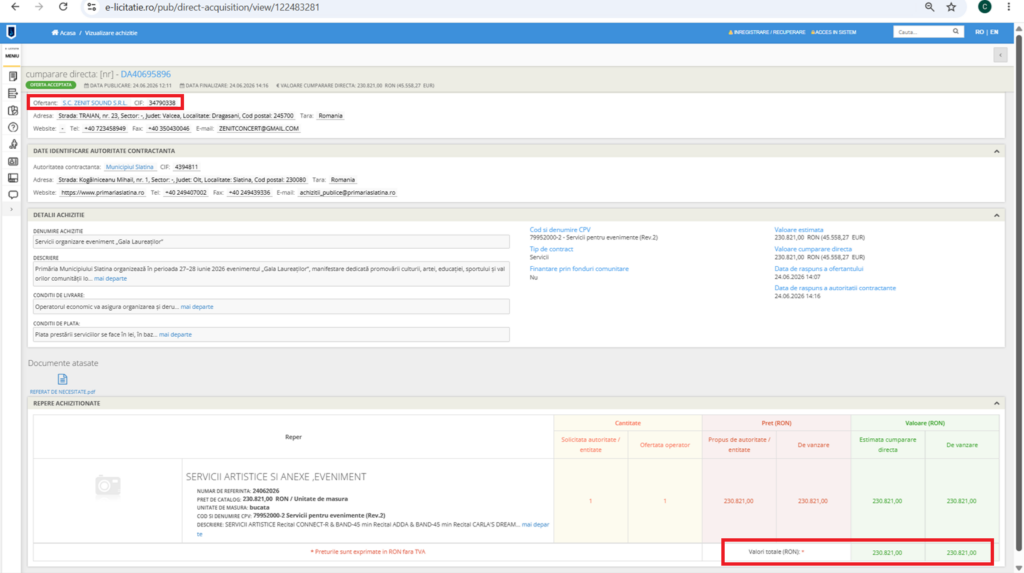Image resolution: width=1024 pixels, height=573 pixels.
Task: Click the e-licitatie shield logo
Action: pyautogui.click(x=11, y=32)
